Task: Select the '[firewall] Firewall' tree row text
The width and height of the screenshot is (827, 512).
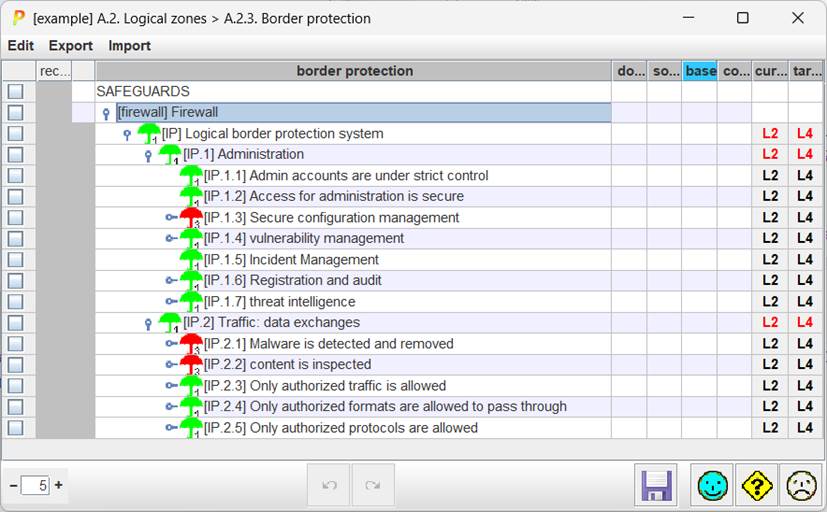Action: click(167, 112)
